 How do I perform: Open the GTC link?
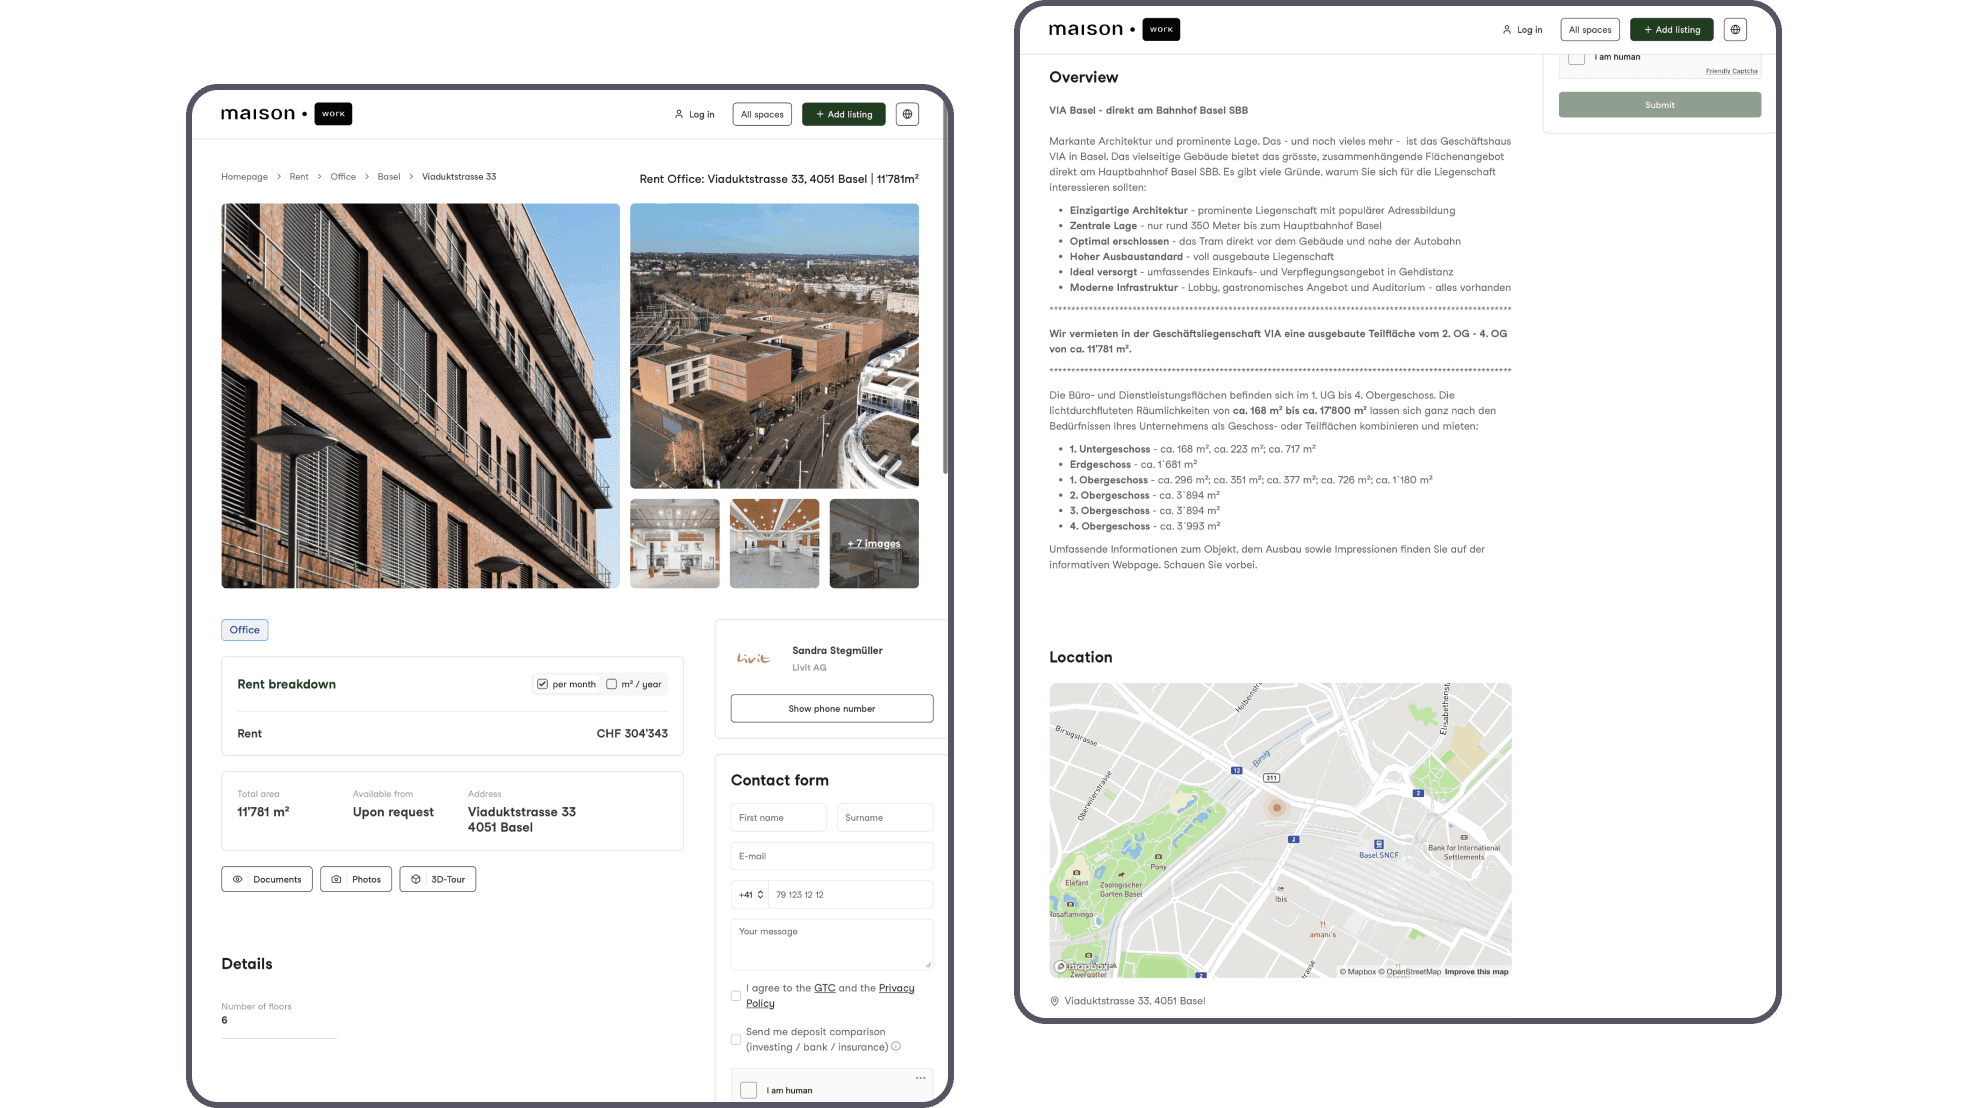coord(824,988)
